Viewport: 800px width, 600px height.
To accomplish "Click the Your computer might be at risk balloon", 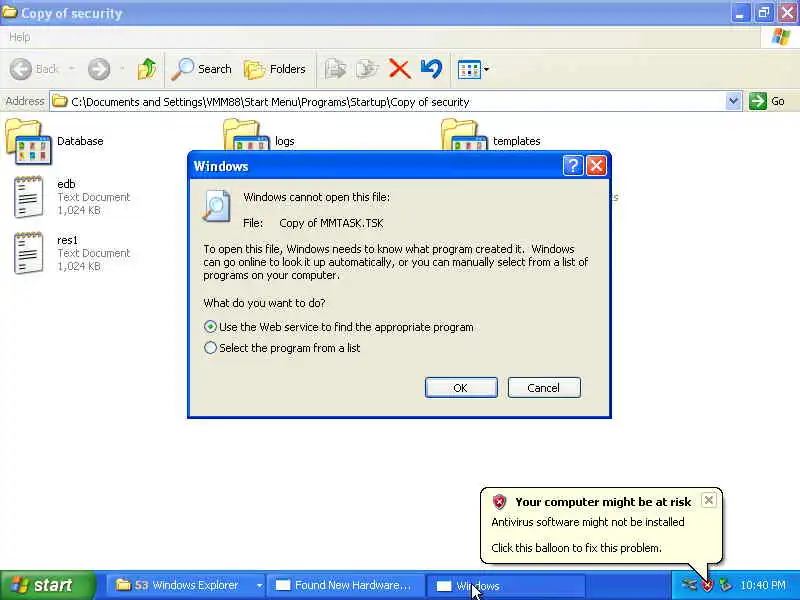I will click(602, 526).
